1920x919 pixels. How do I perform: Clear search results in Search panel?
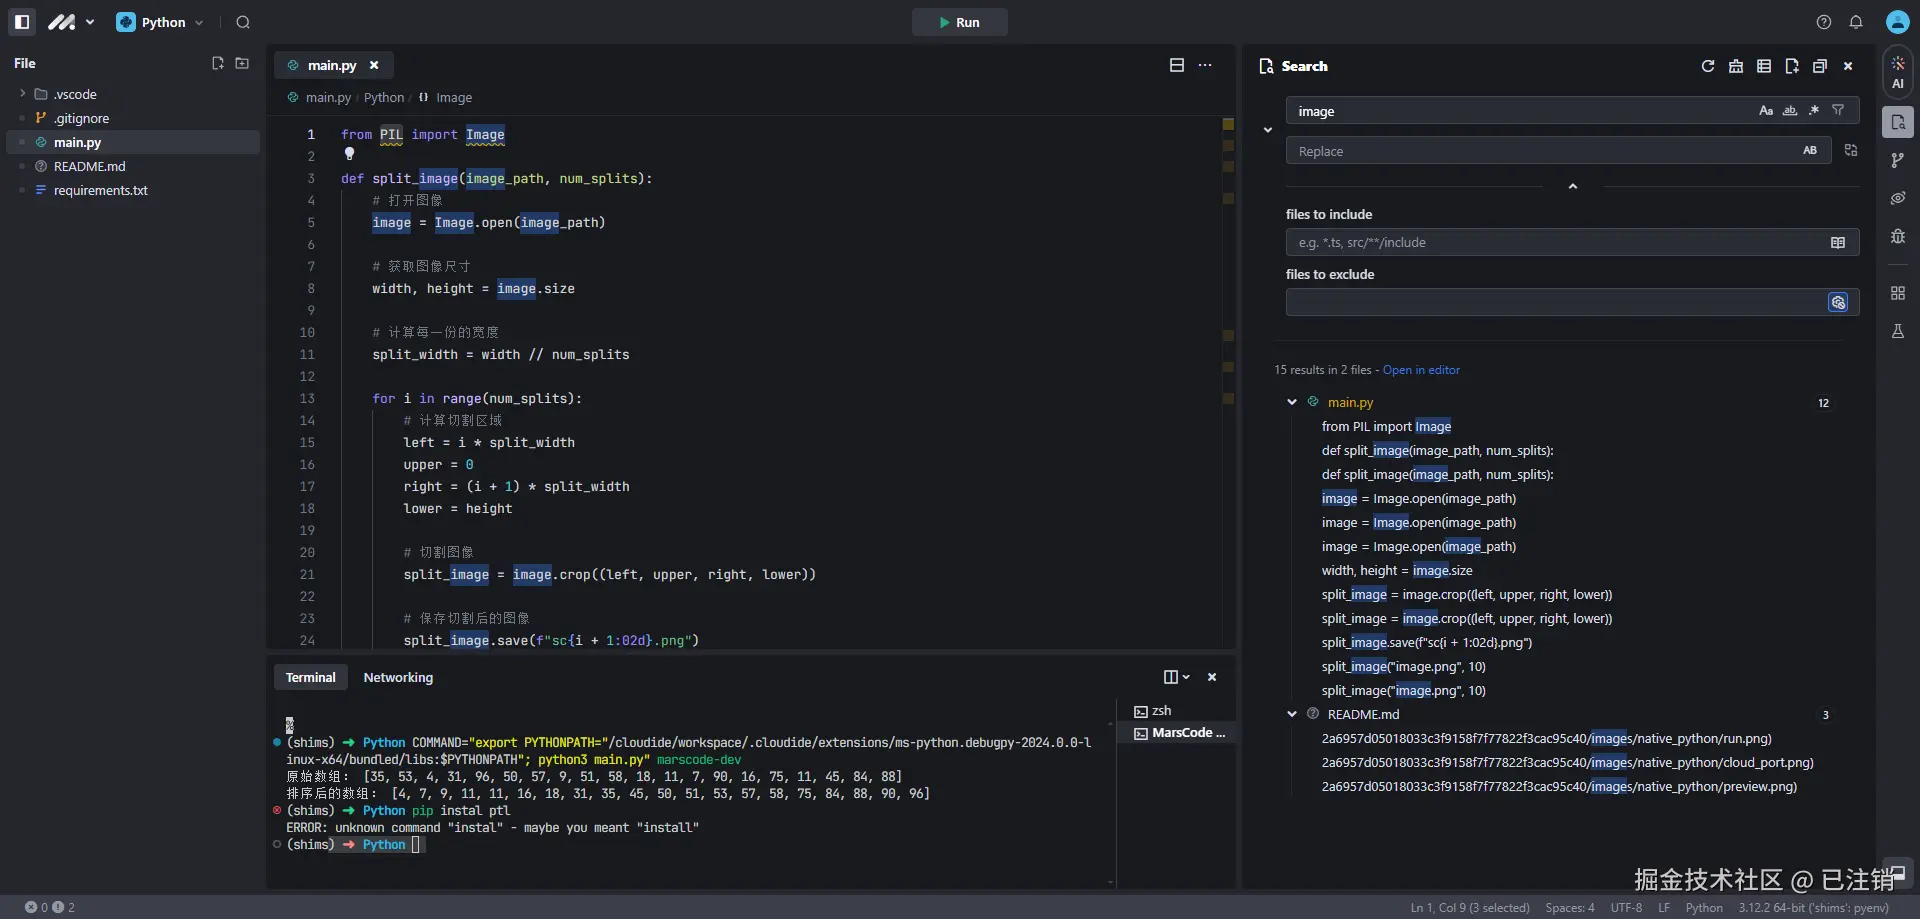pos(1736,66)
